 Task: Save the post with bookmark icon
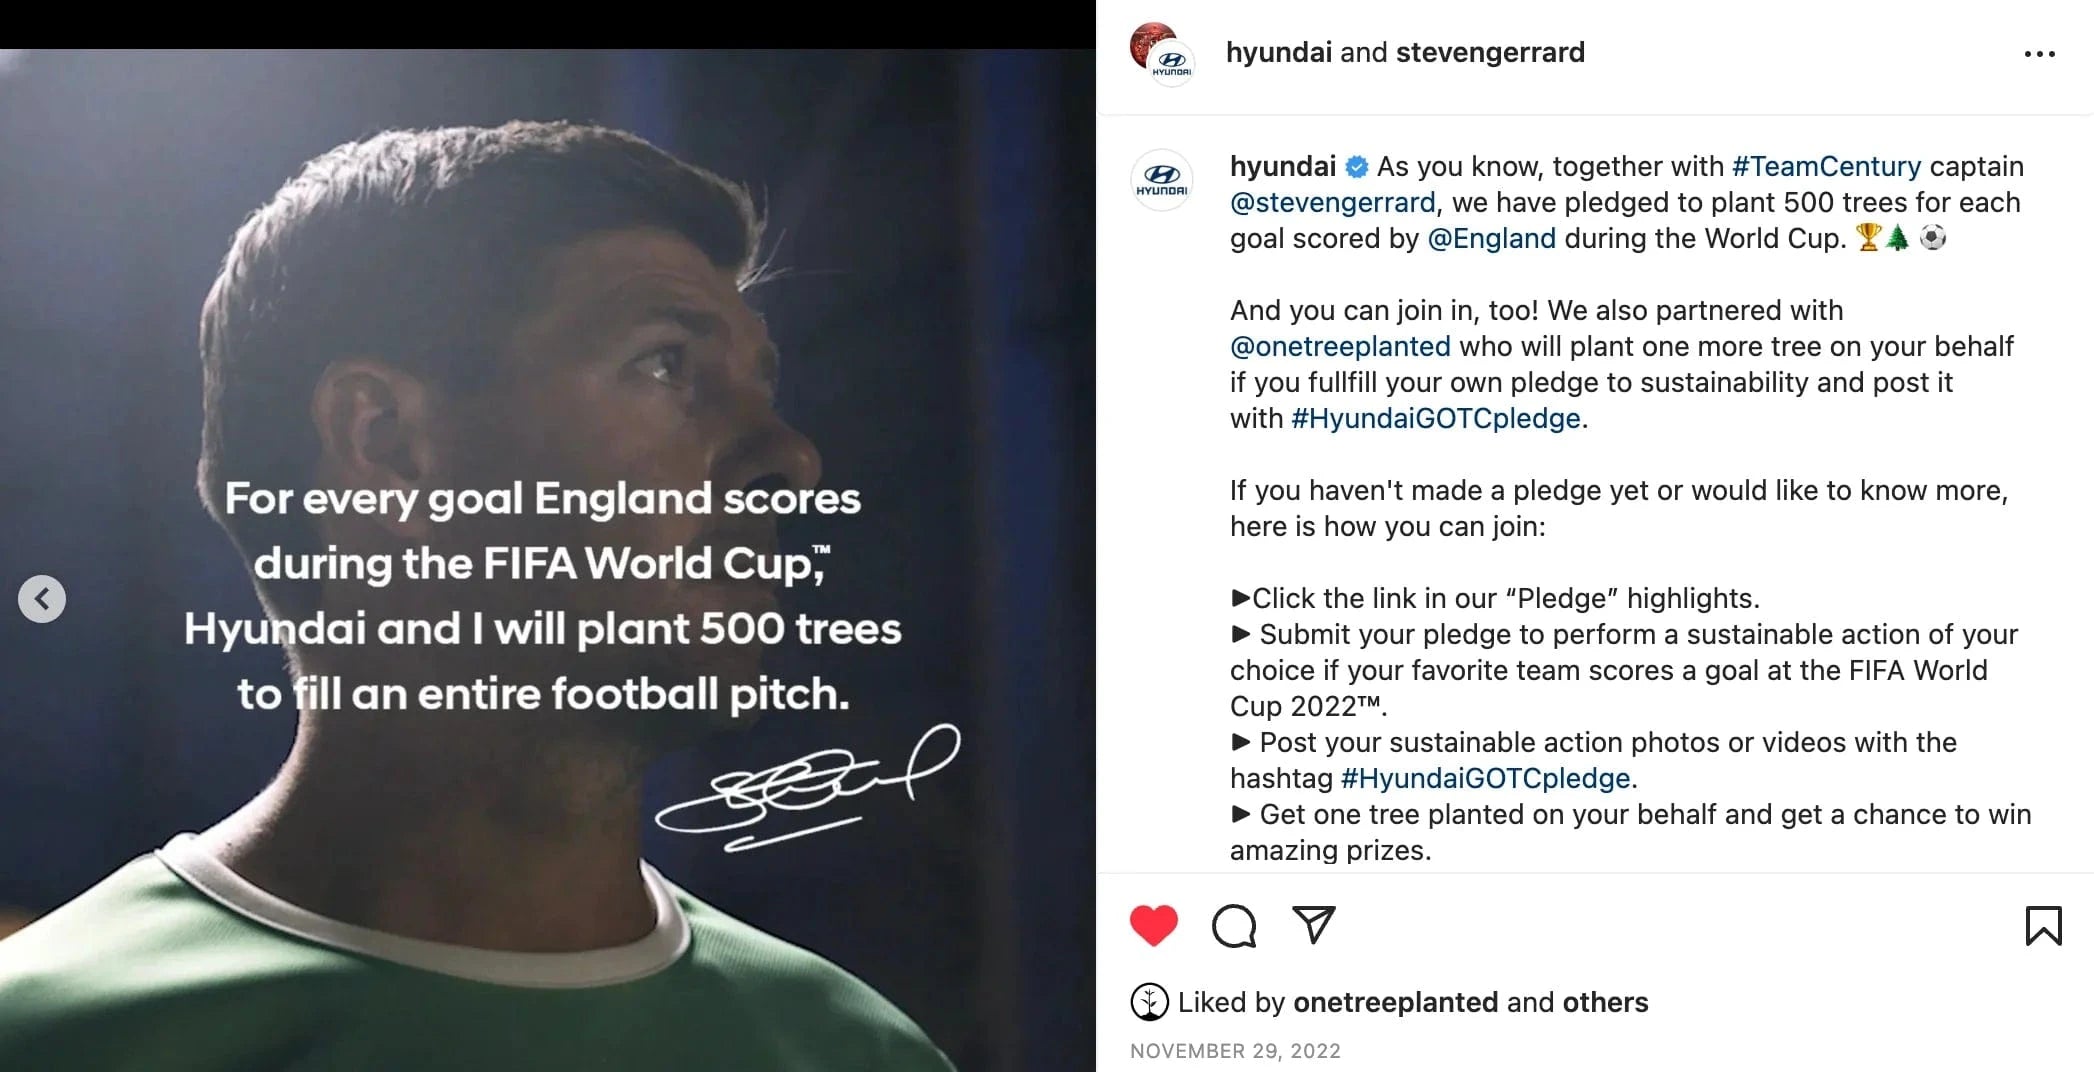click(x=2043, y=925)
